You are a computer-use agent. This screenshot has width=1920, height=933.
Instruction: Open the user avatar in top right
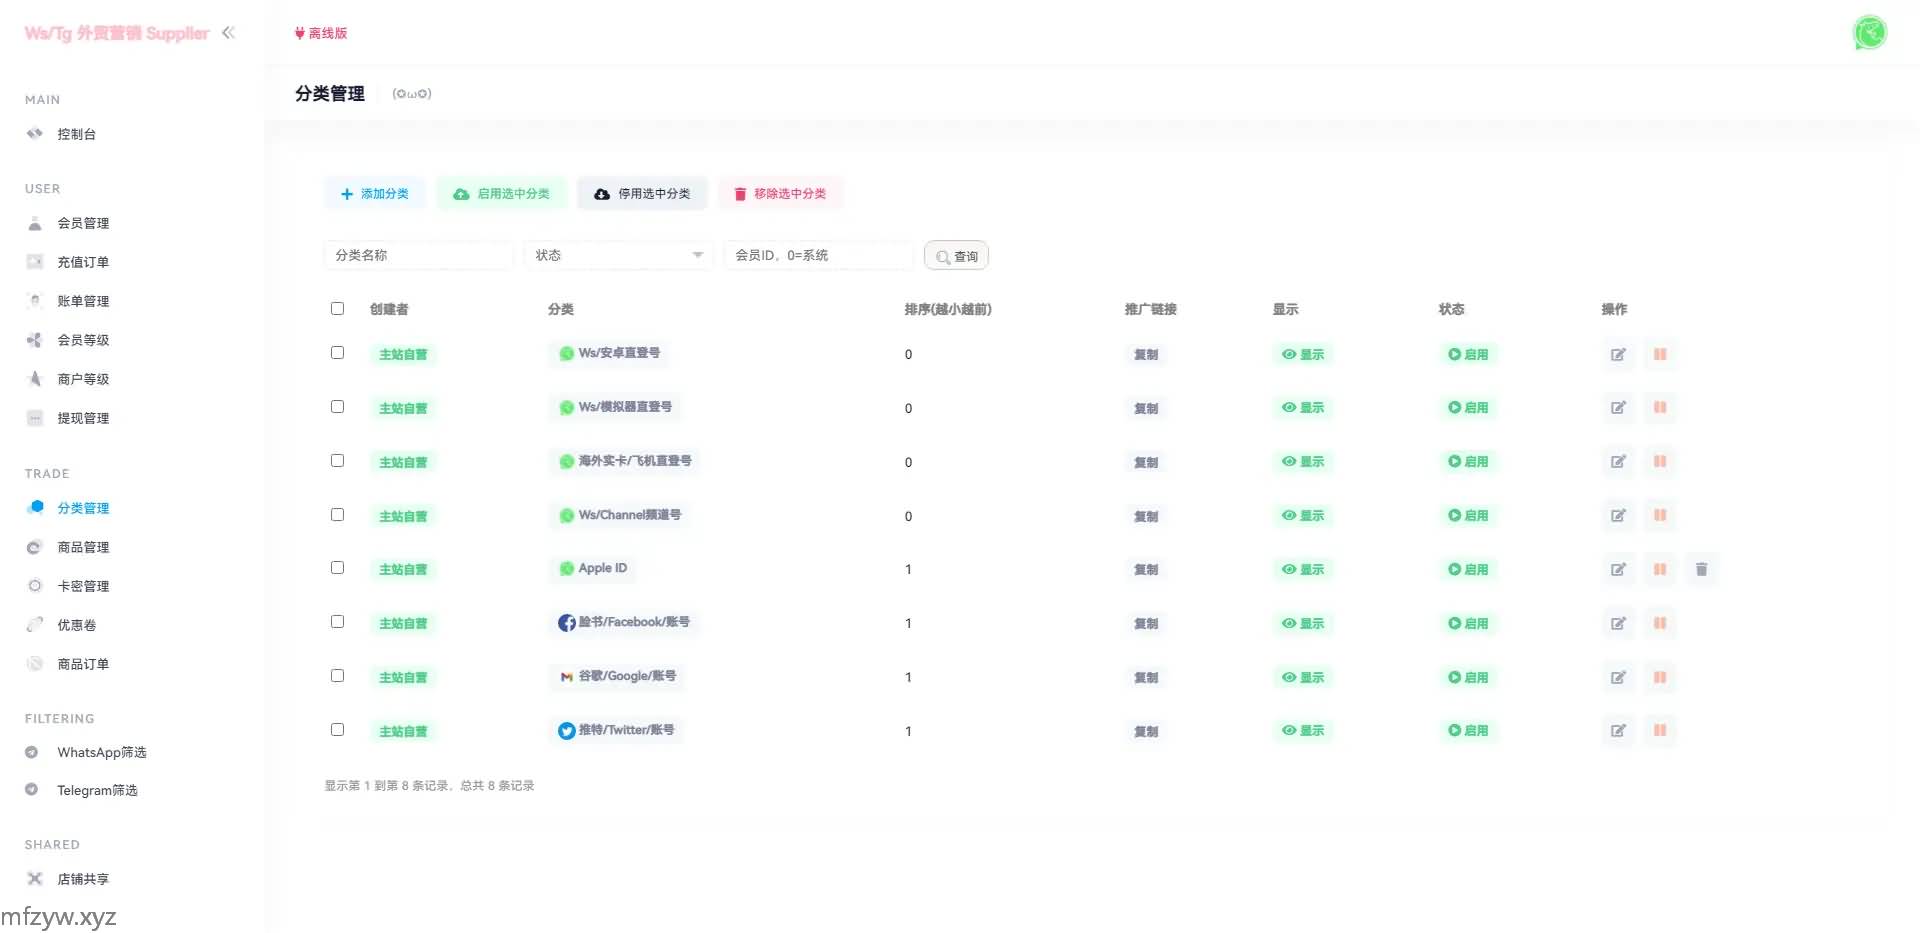click(x=1869, y=33)
